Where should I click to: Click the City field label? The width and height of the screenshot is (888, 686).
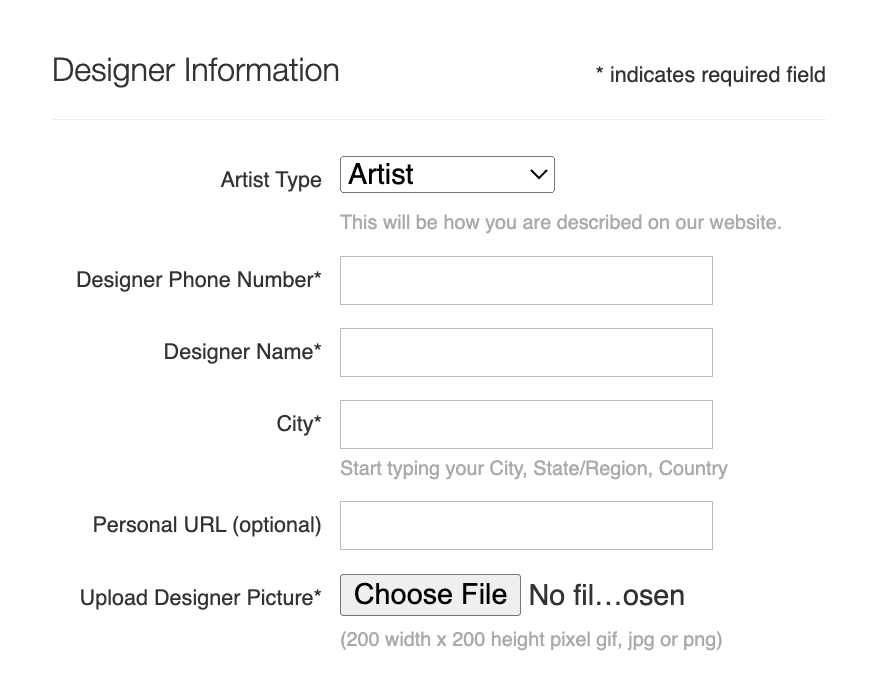tap(299, 424)
